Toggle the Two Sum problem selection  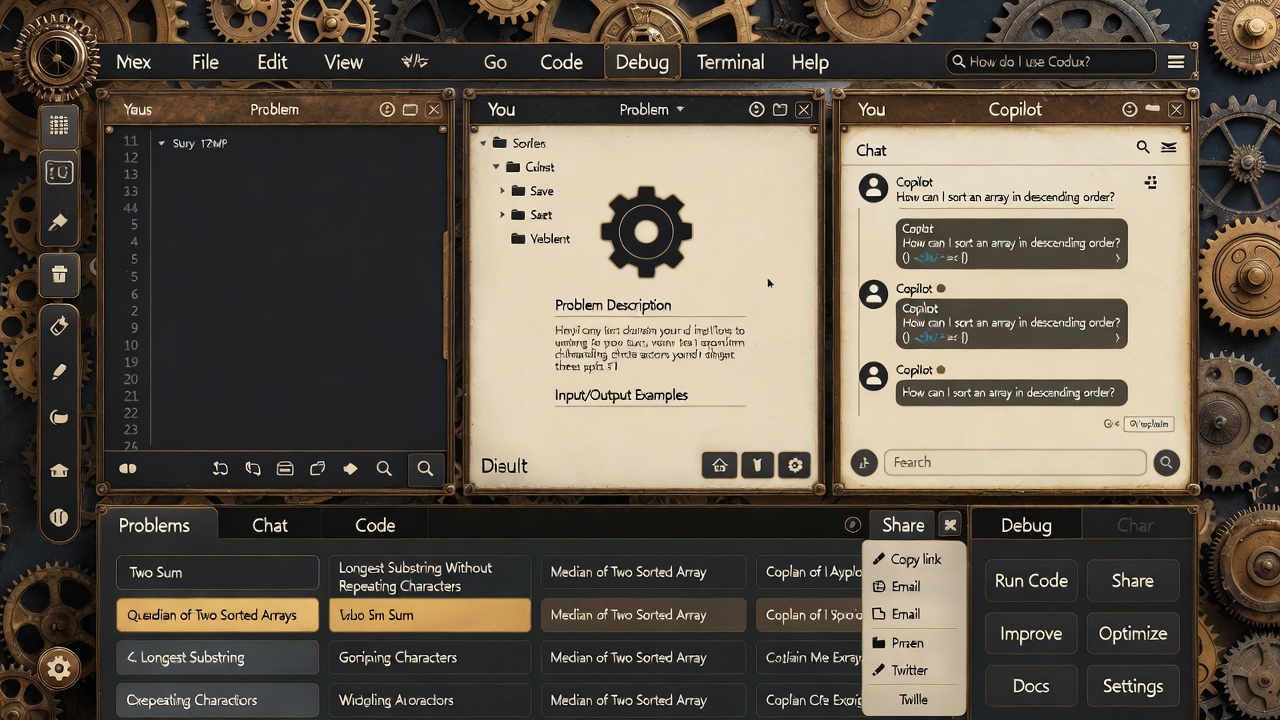point(217,572)
